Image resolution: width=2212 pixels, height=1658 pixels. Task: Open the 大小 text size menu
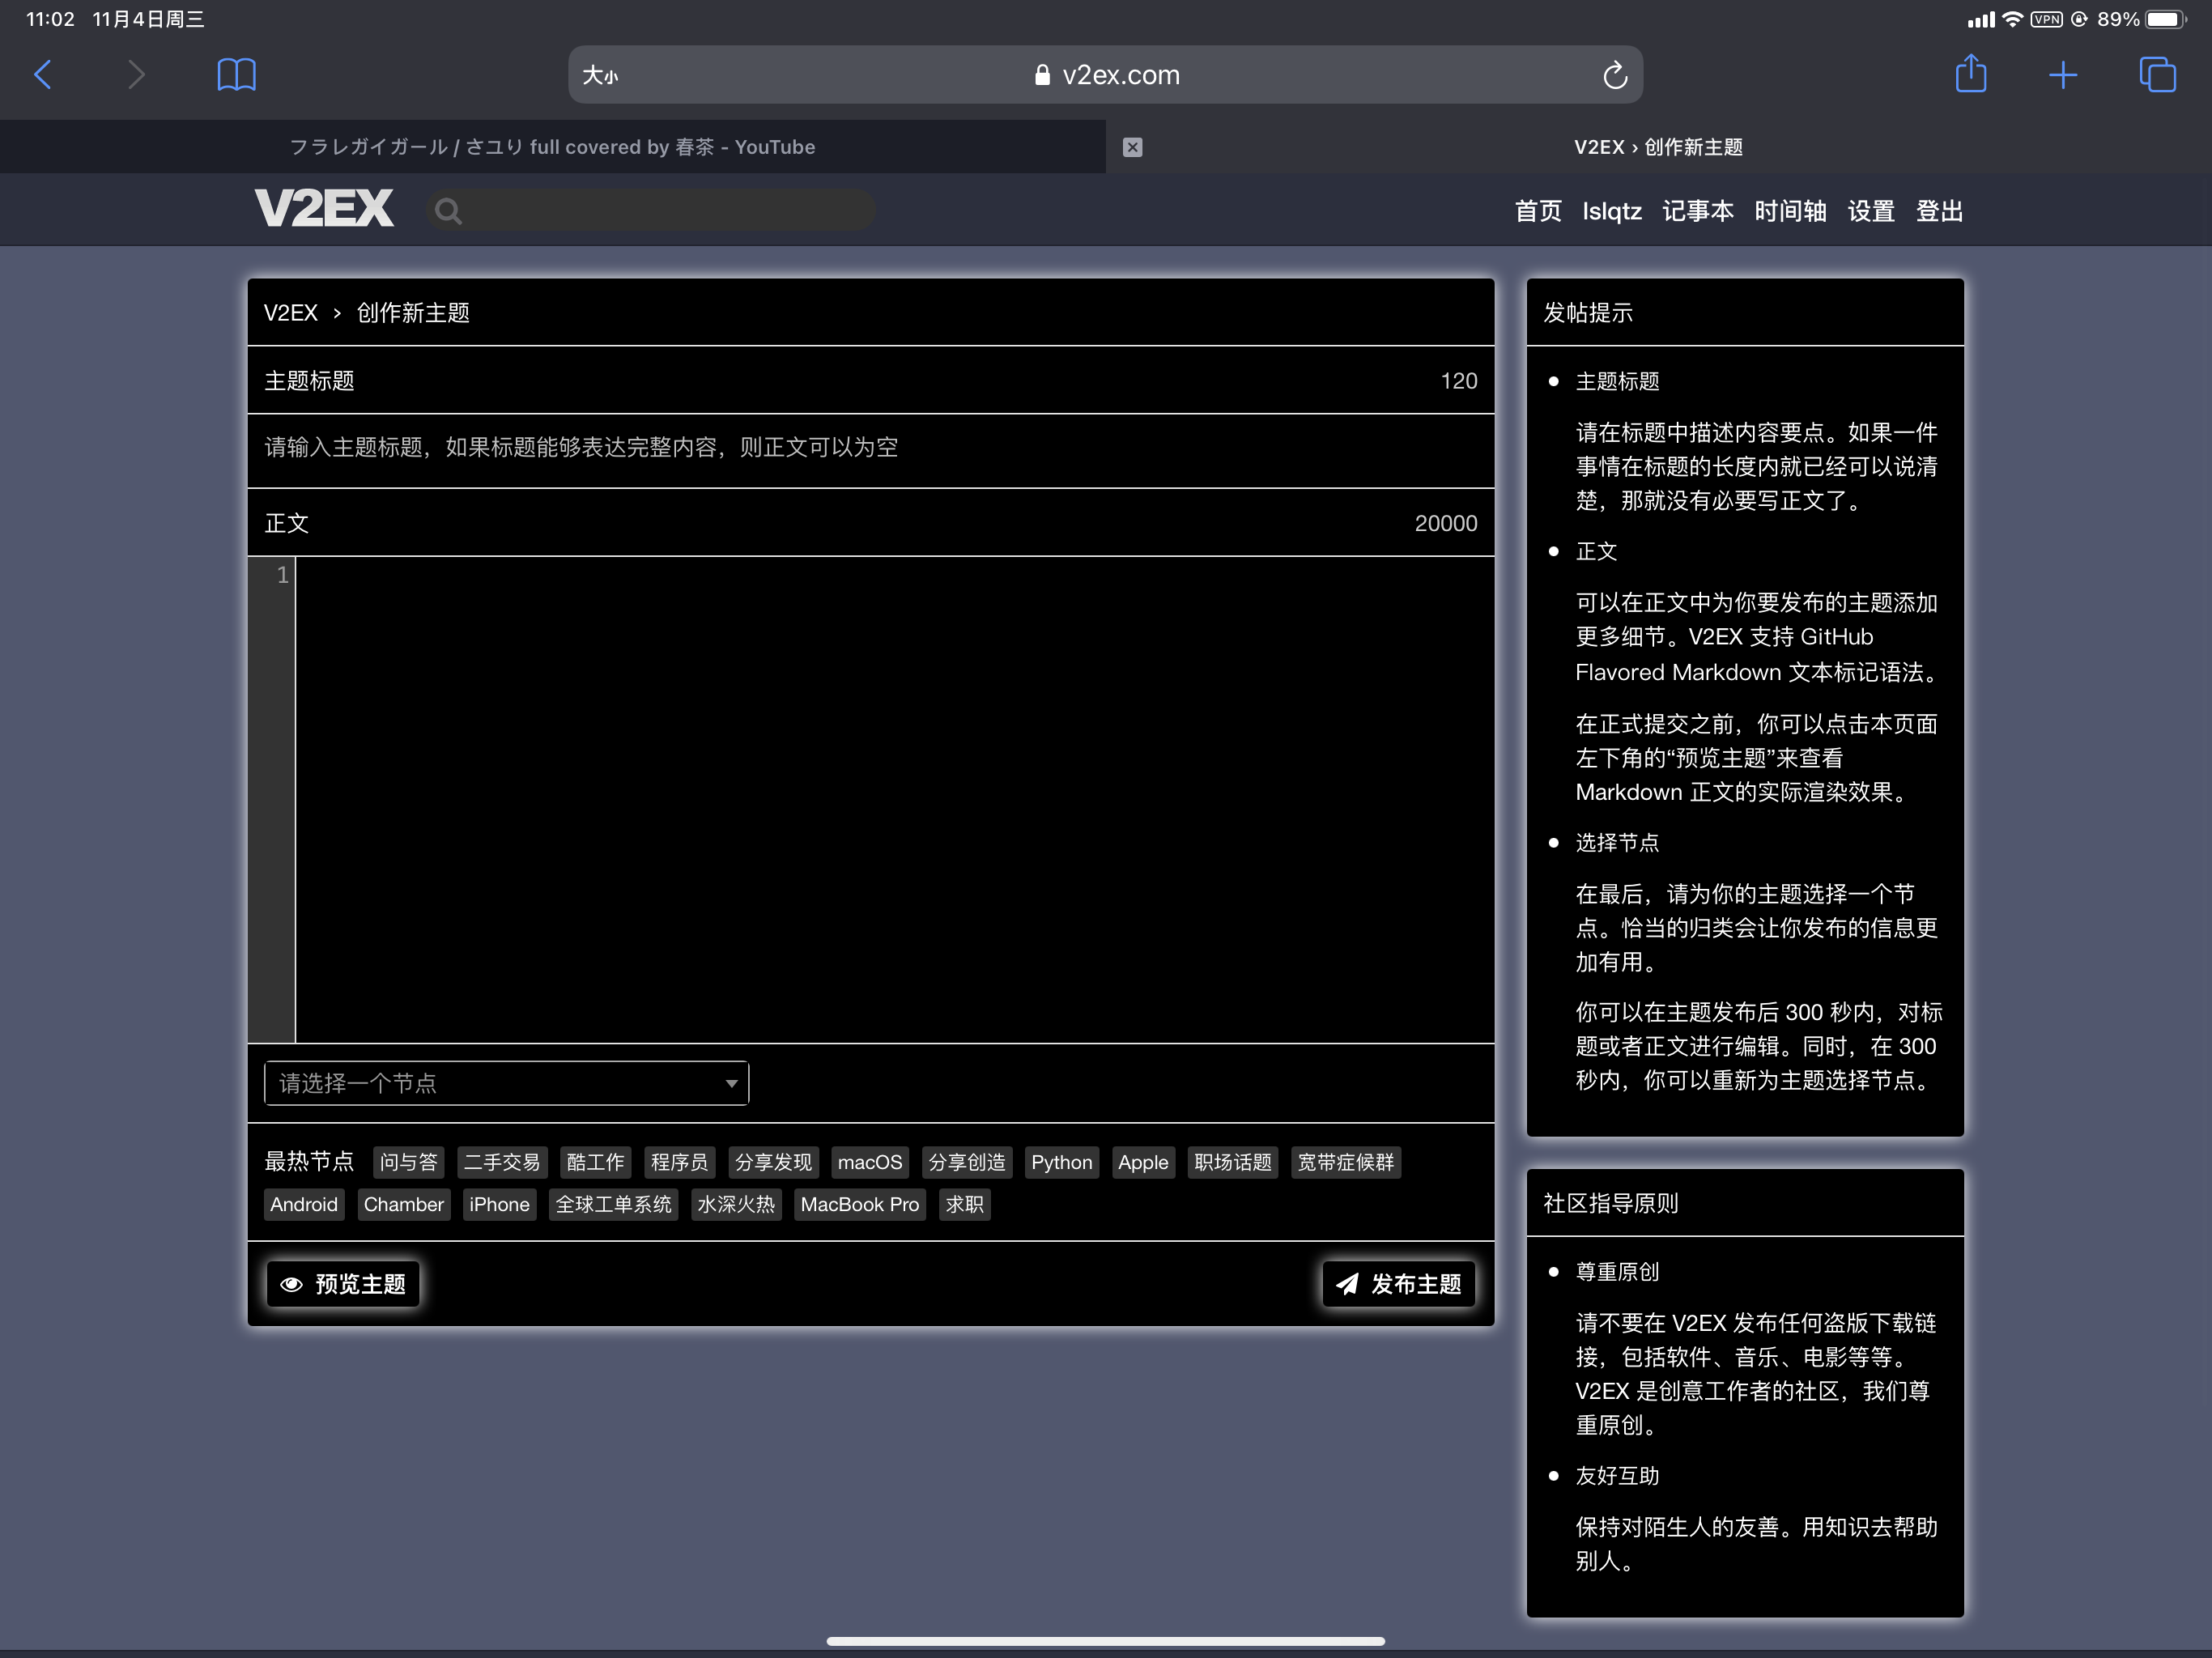pos(600,75)
